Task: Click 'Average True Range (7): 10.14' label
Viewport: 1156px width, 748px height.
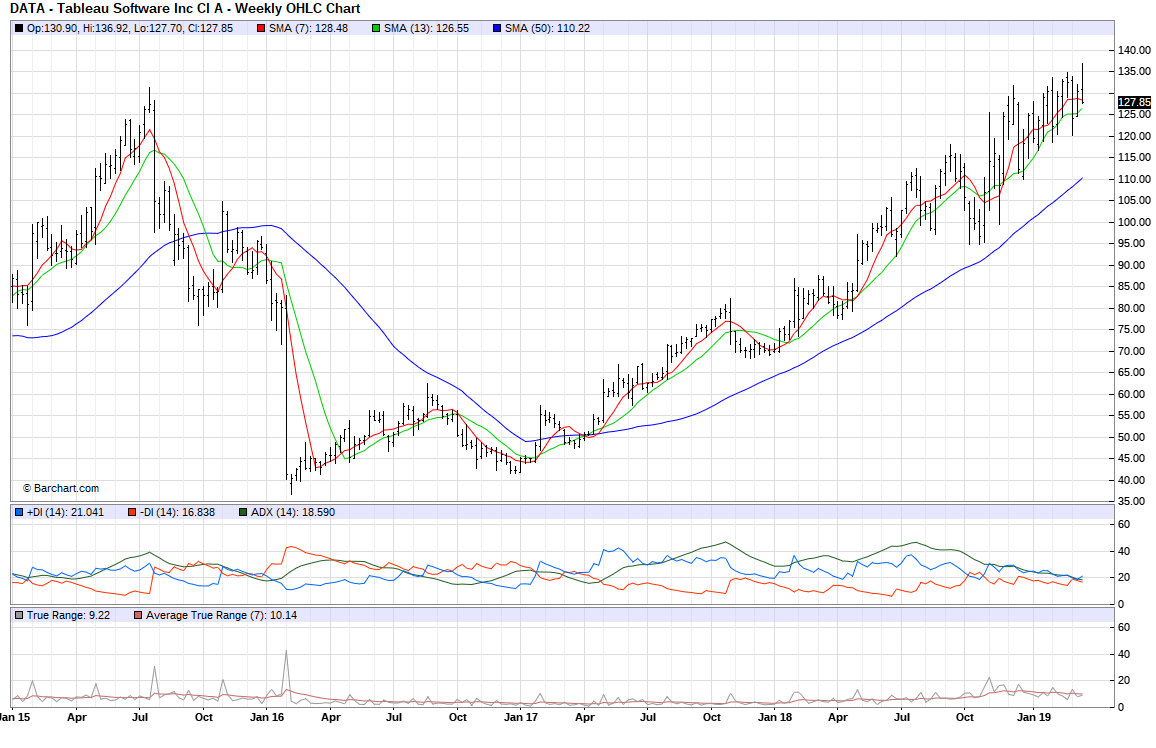Action: 221,615
